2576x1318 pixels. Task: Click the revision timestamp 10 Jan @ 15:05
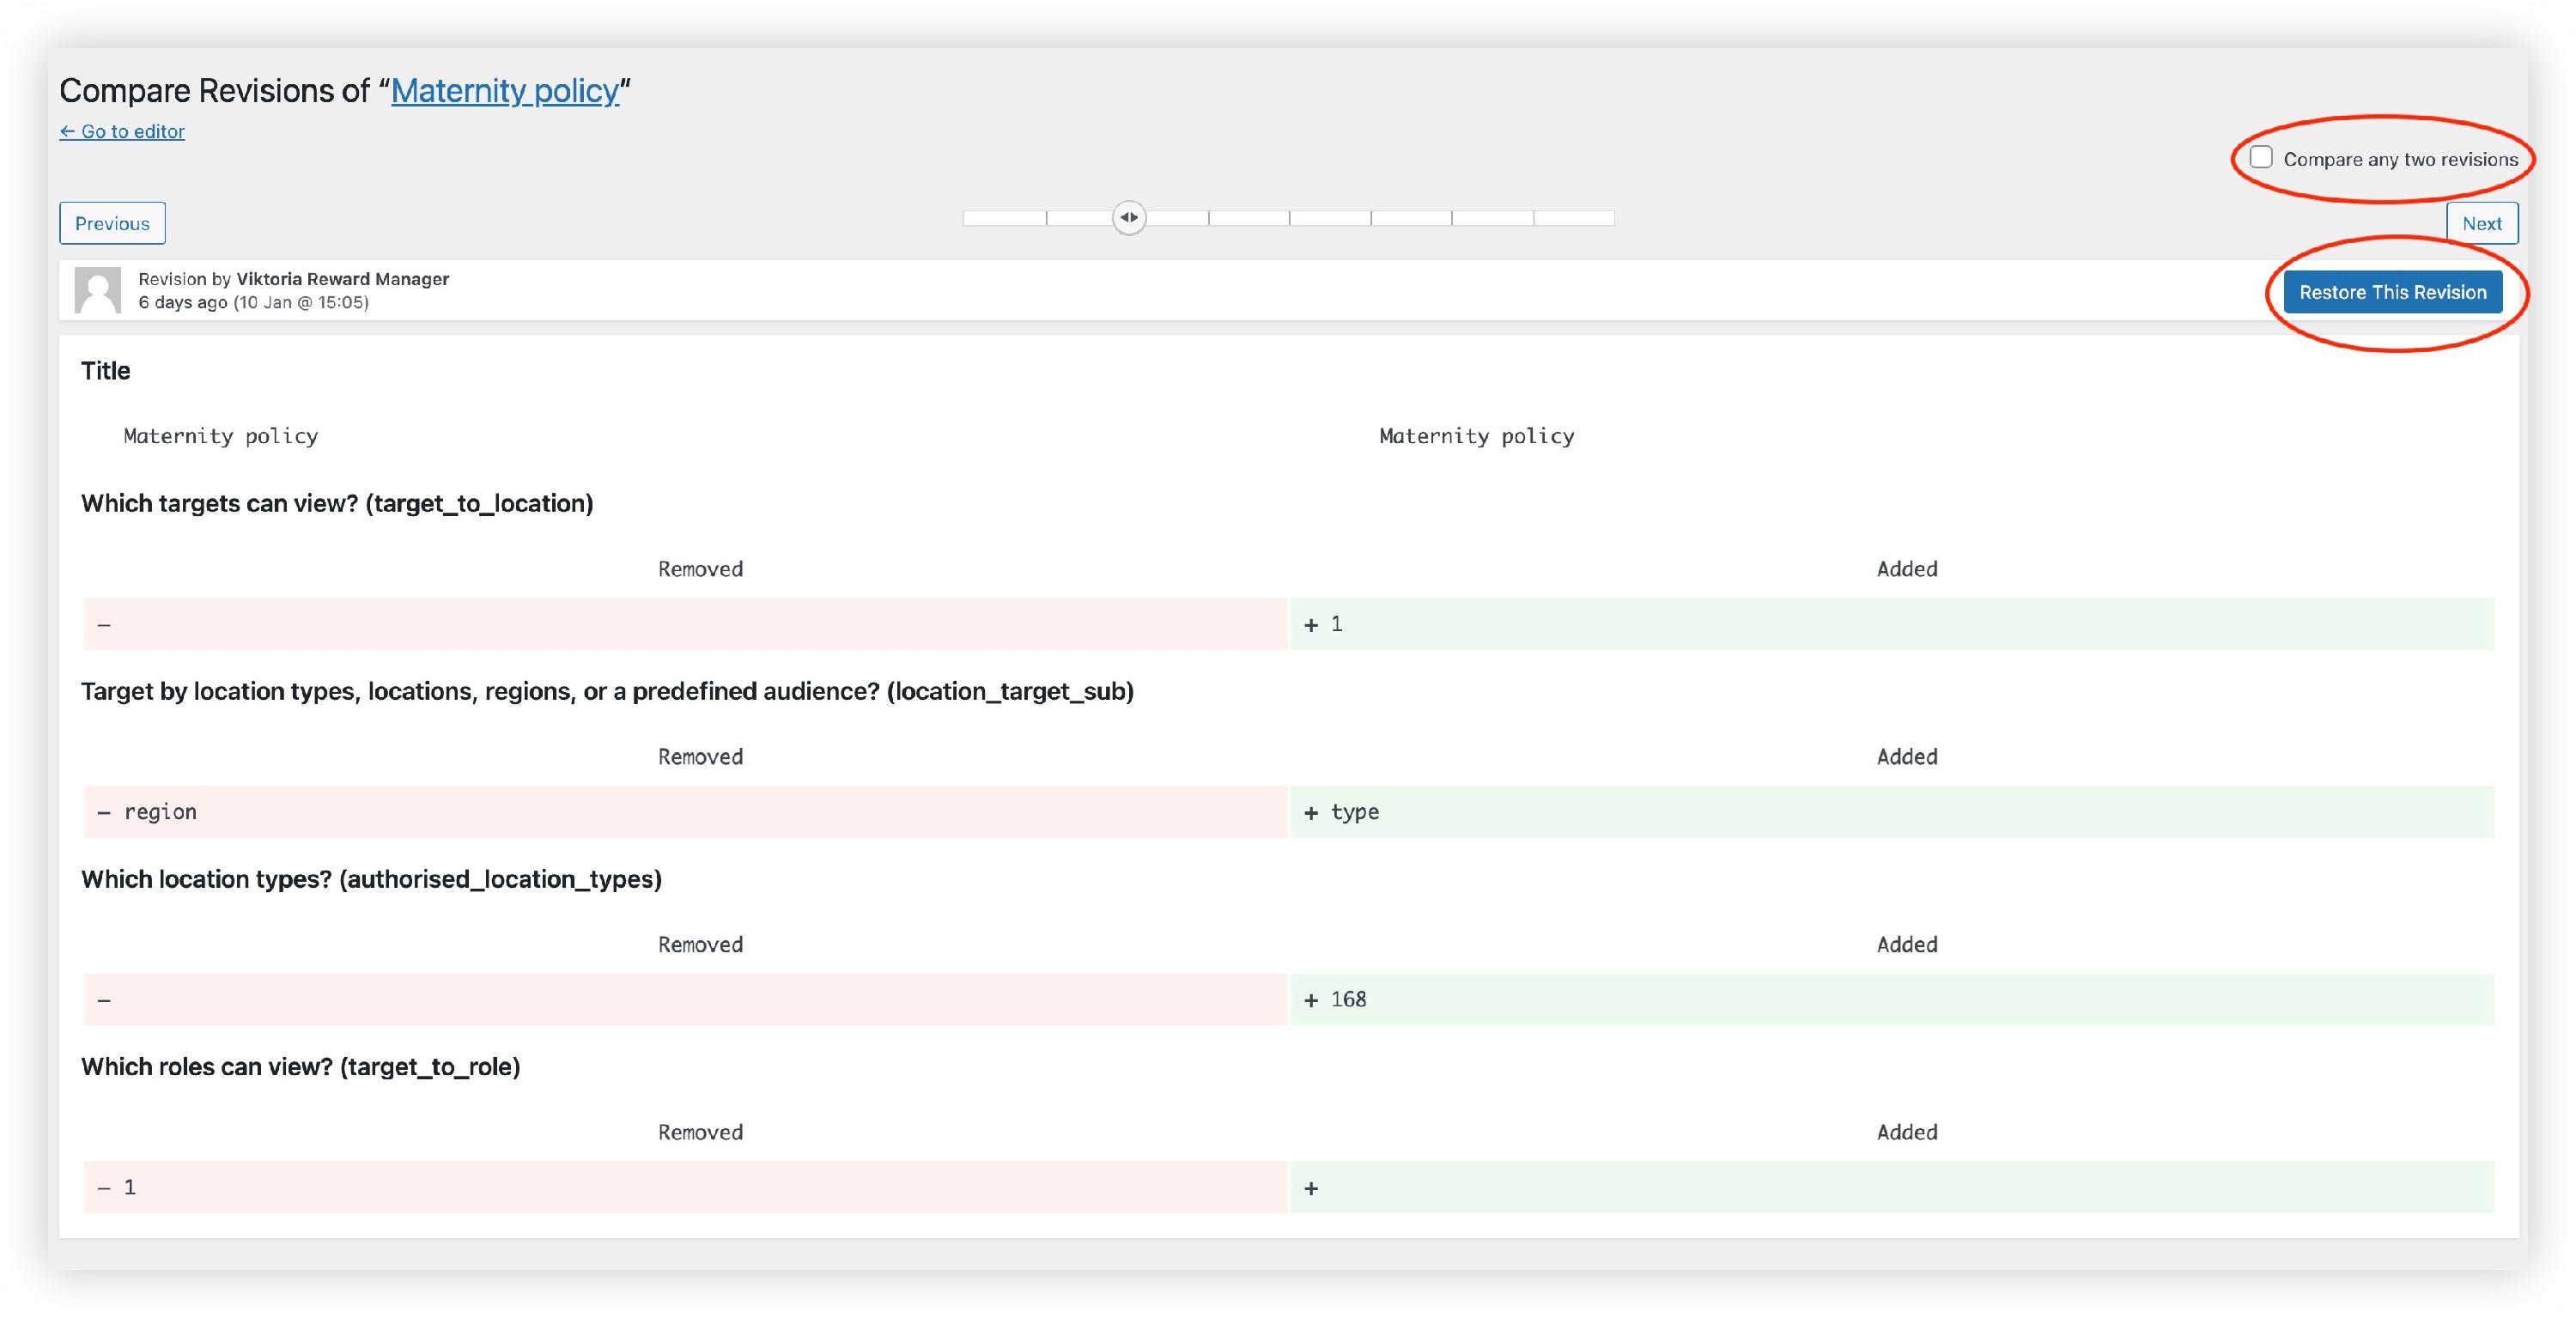tap(301, 302)
